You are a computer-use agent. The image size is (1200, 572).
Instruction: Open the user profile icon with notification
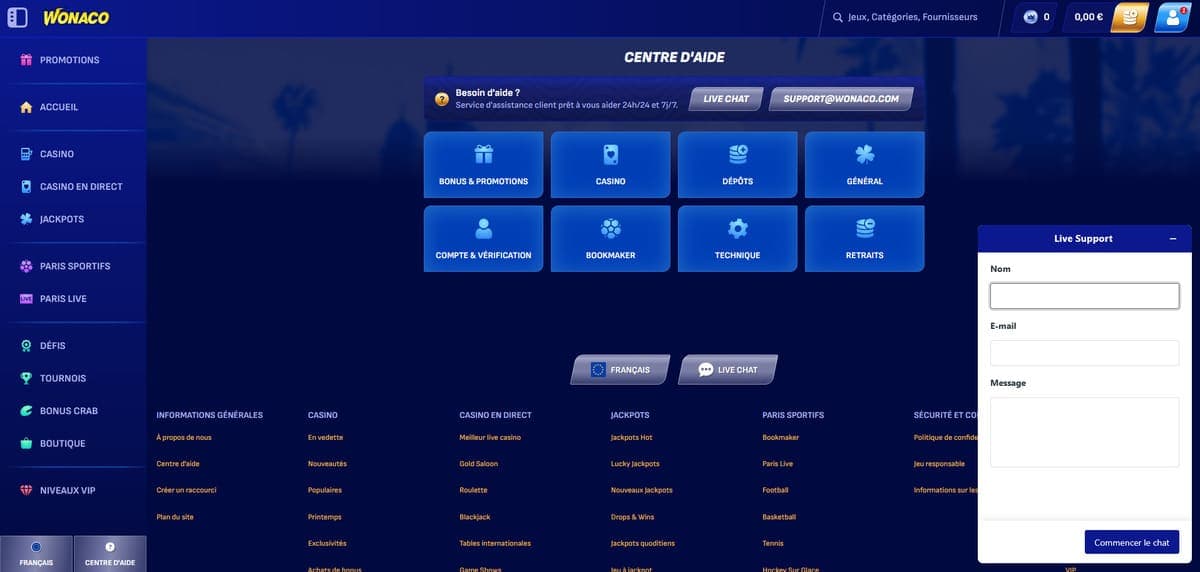click(1172, 17)
